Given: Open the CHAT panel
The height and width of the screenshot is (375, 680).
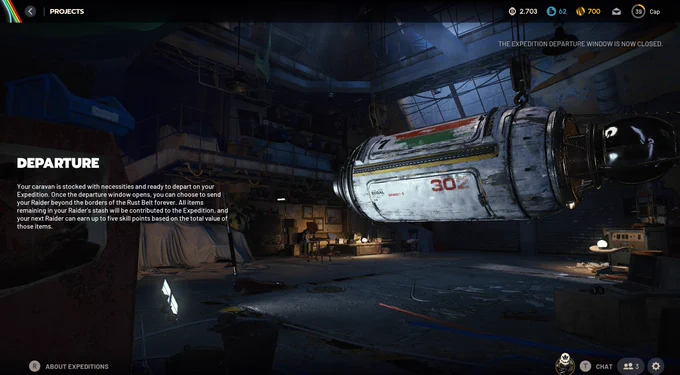Looking at the screenshot, I should tap(604, 367).
